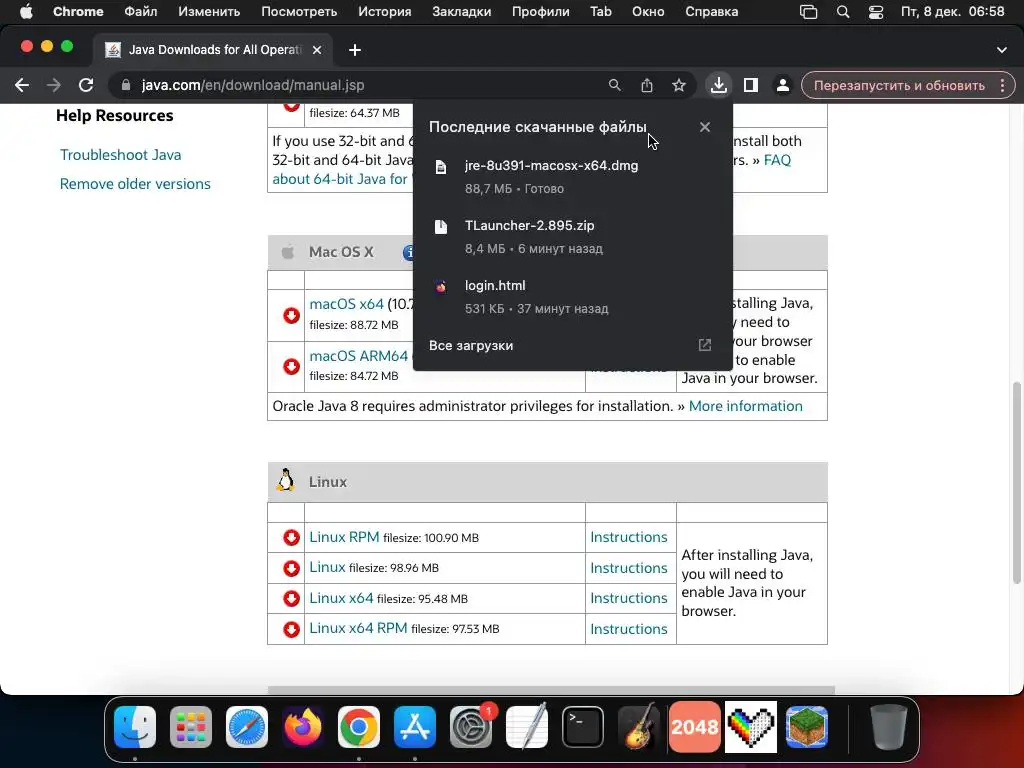Viewport: 1024px width, 768px height.
Task: Open Control Center in menu bar
Action: (x=876, y=12)
